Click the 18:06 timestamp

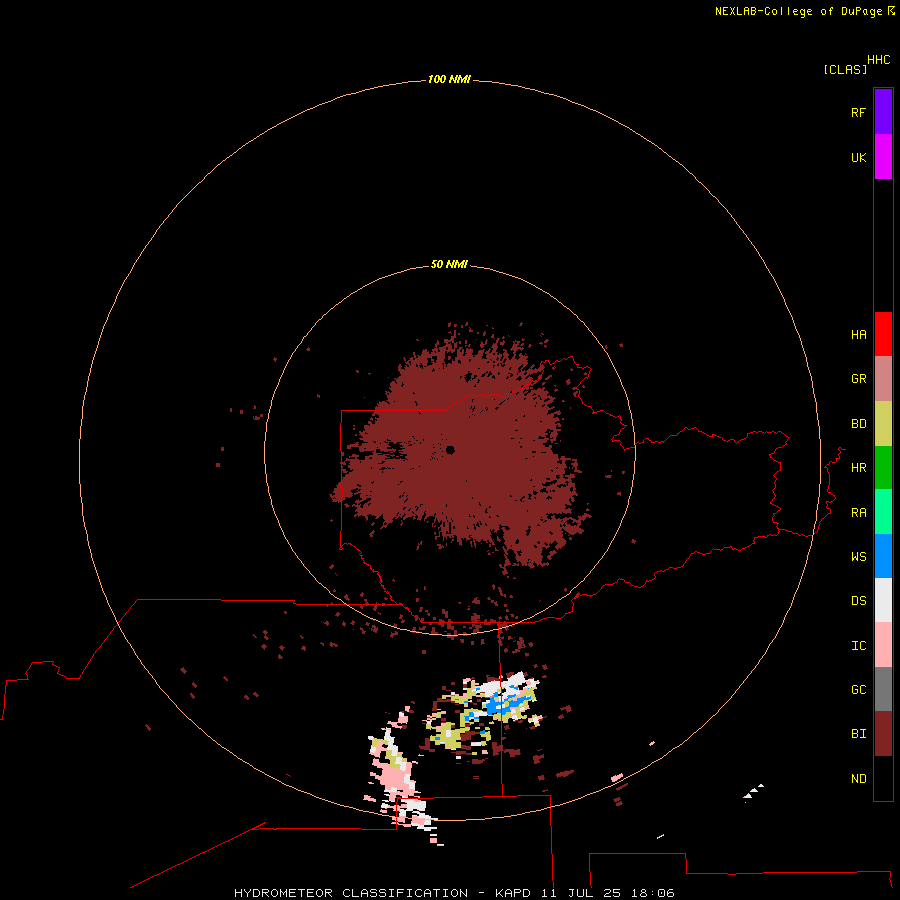[652, 893]
